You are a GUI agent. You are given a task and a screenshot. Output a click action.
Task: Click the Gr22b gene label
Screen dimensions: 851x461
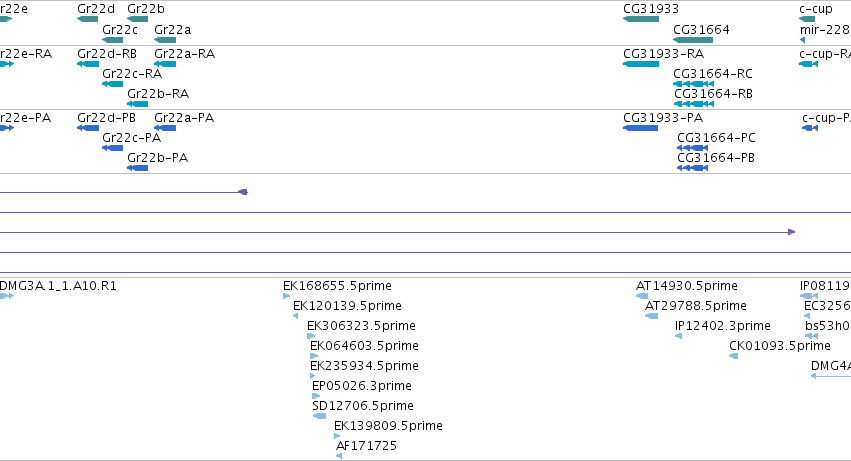coord(146,9)
